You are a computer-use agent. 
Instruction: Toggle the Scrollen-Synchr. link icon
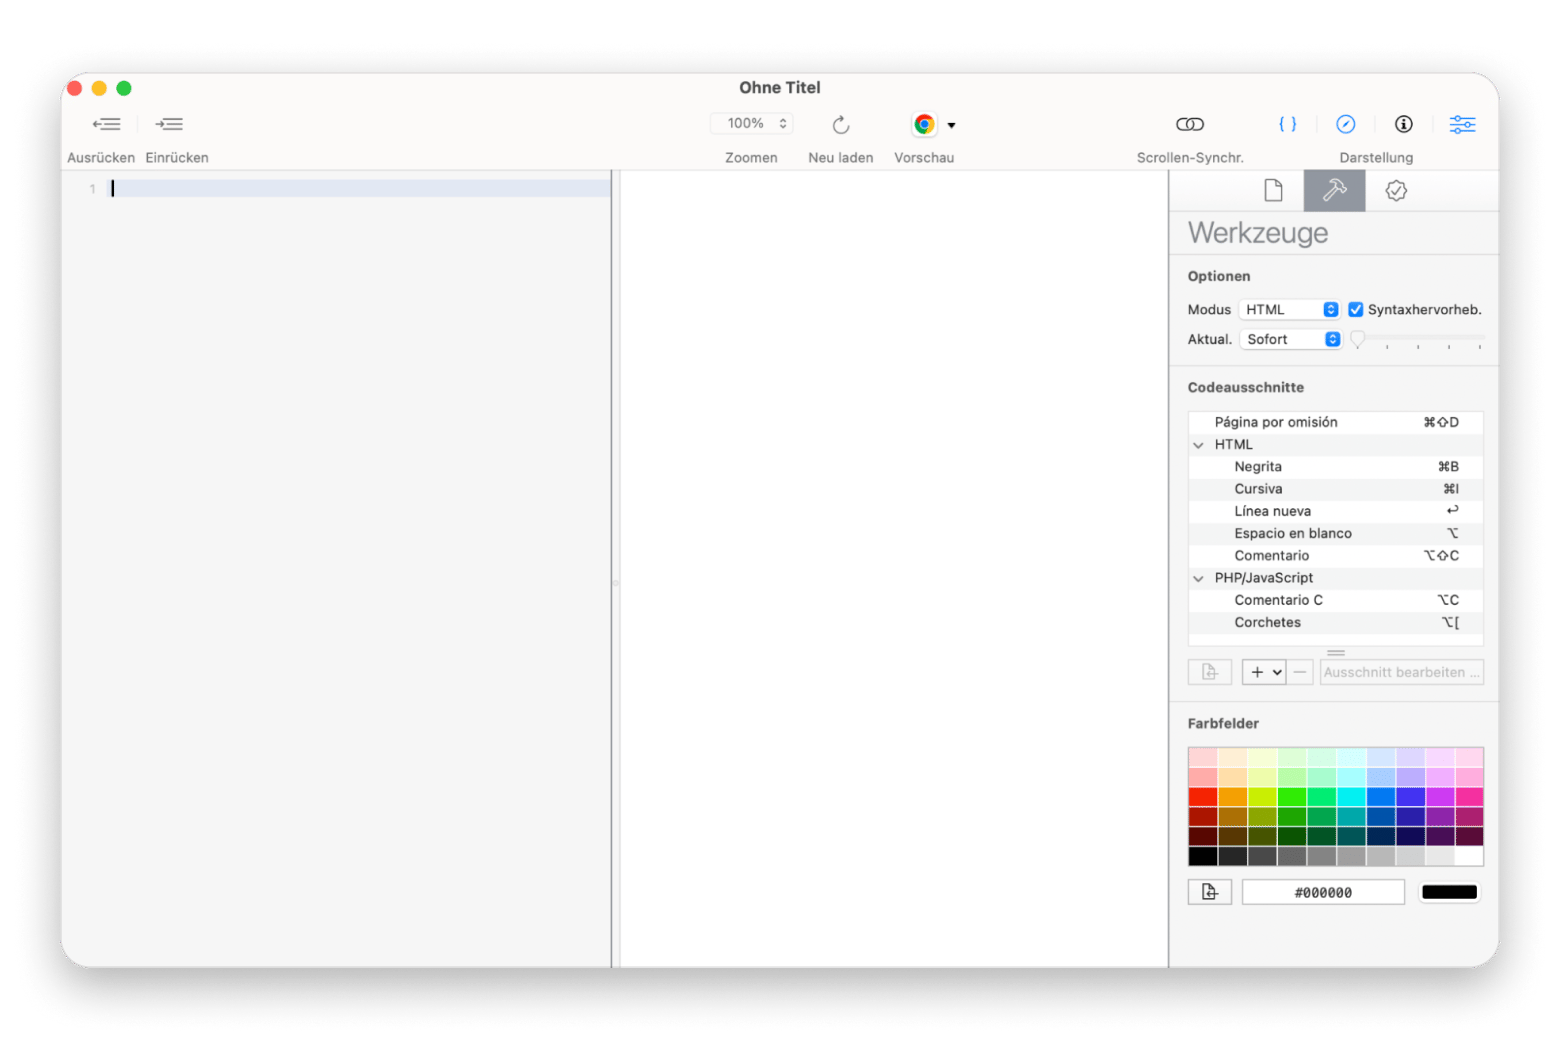pyautogui.click(x=1190, y=124)
